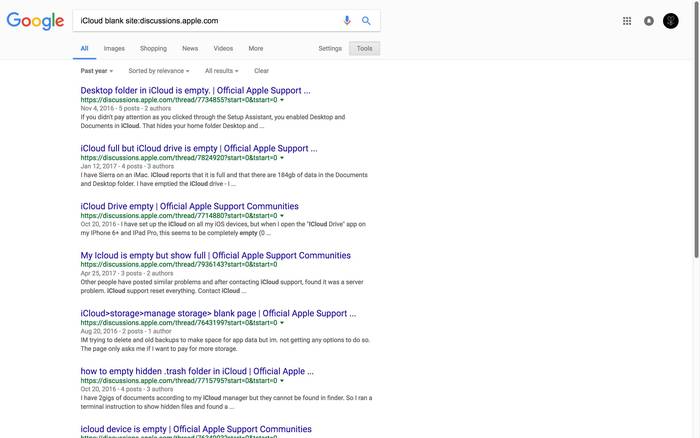Open Google notifications bell icon
Viewport: 700px width, 438px height.
coord(649,21)
